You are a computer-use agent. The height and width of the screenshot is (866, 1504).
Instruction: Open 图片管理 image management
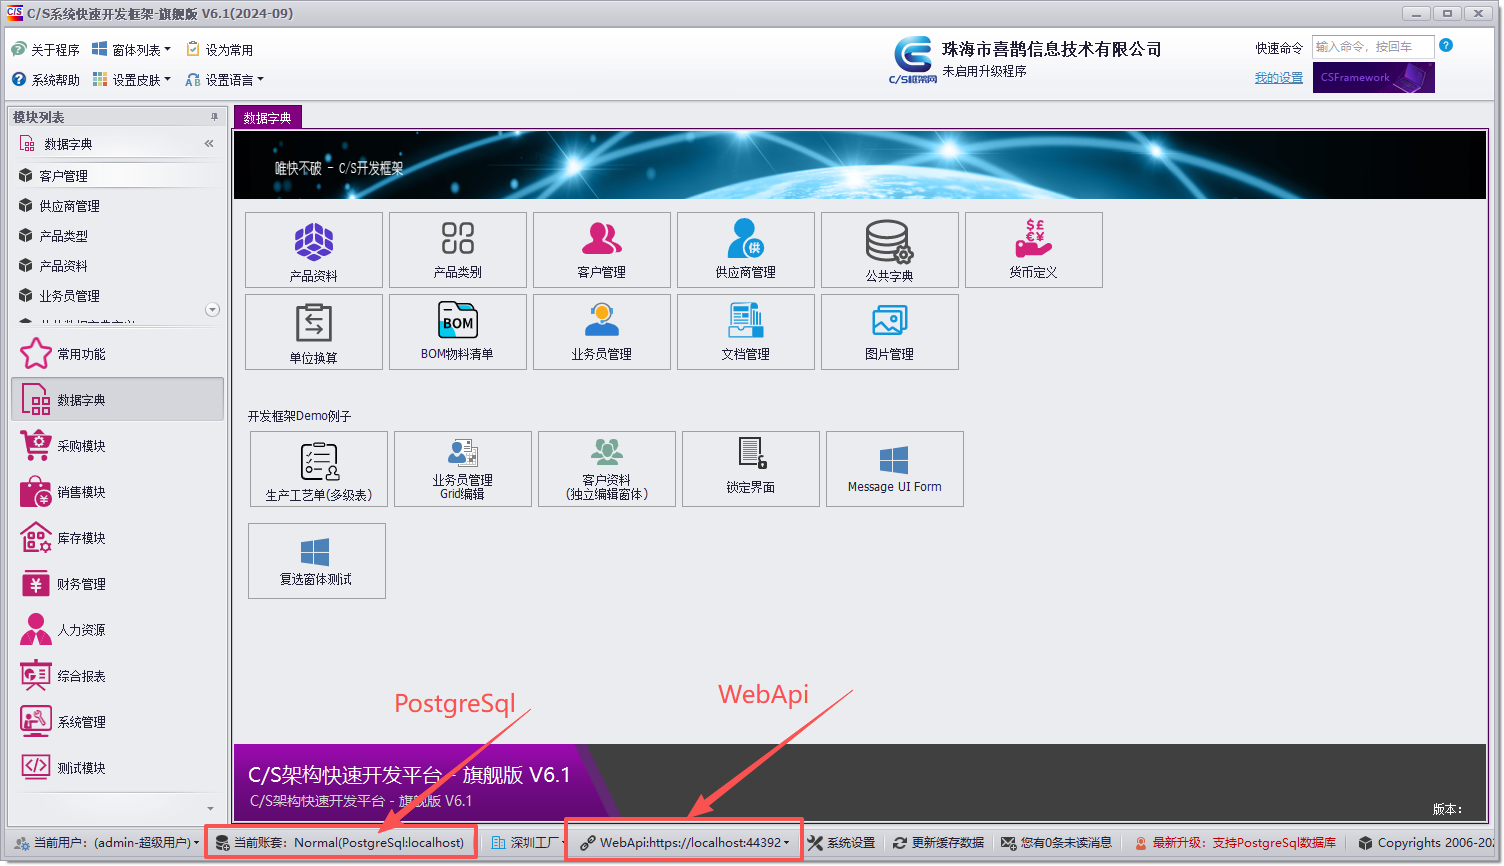(x=889, y=331)
